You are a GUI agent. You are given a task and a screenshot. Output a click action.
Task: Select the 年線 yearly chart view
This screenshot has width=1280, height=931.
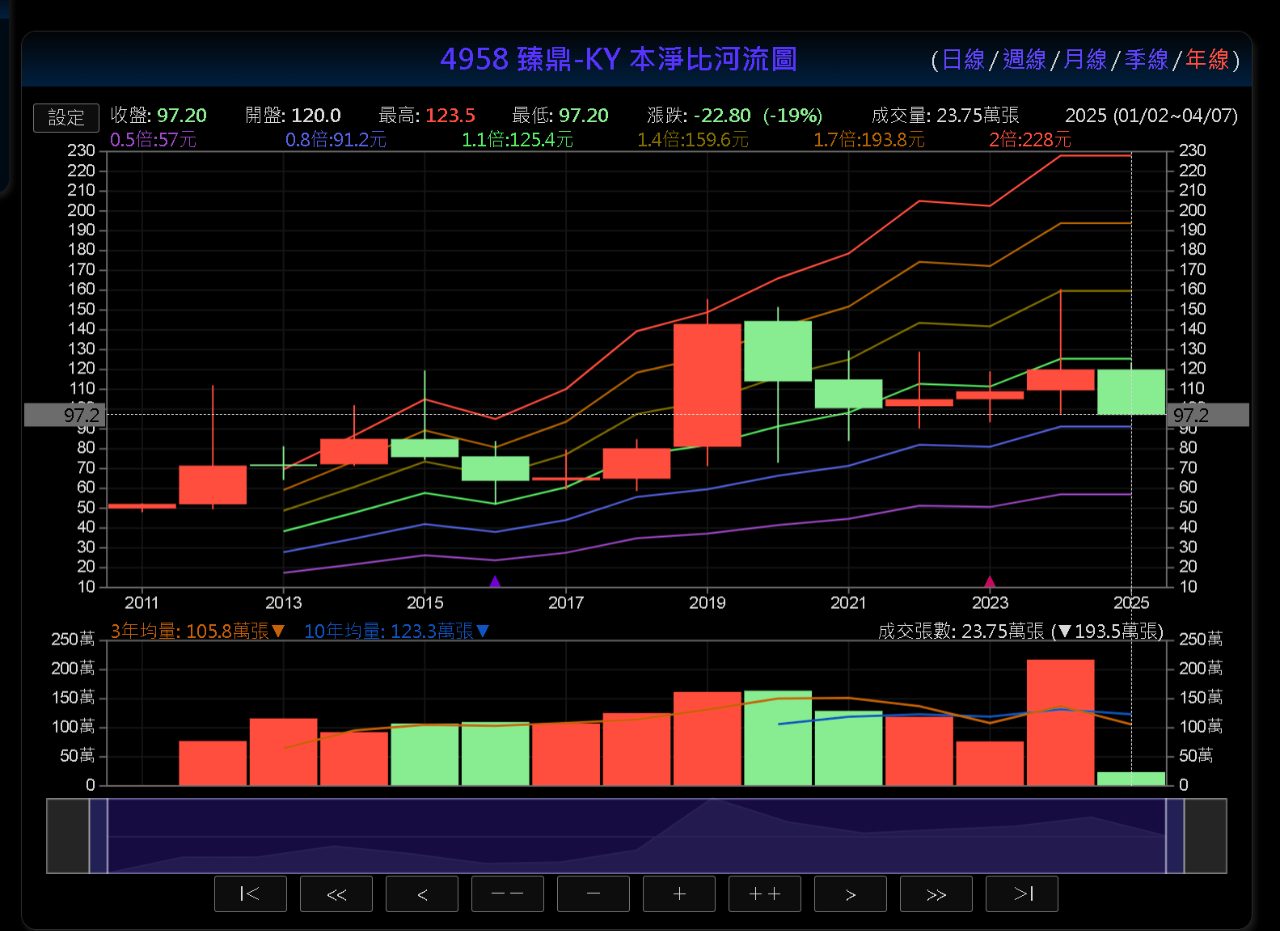point(1207,60)
